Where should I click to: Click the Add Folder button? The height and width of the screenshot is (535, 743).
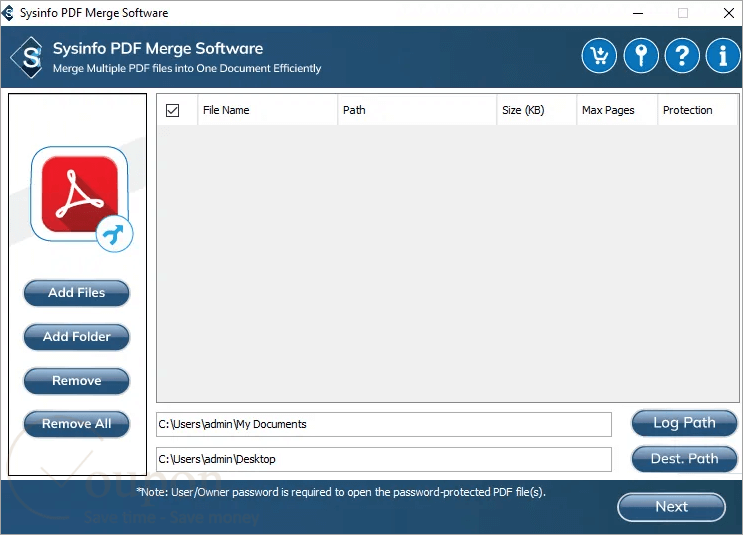click(x=76, y=337)
